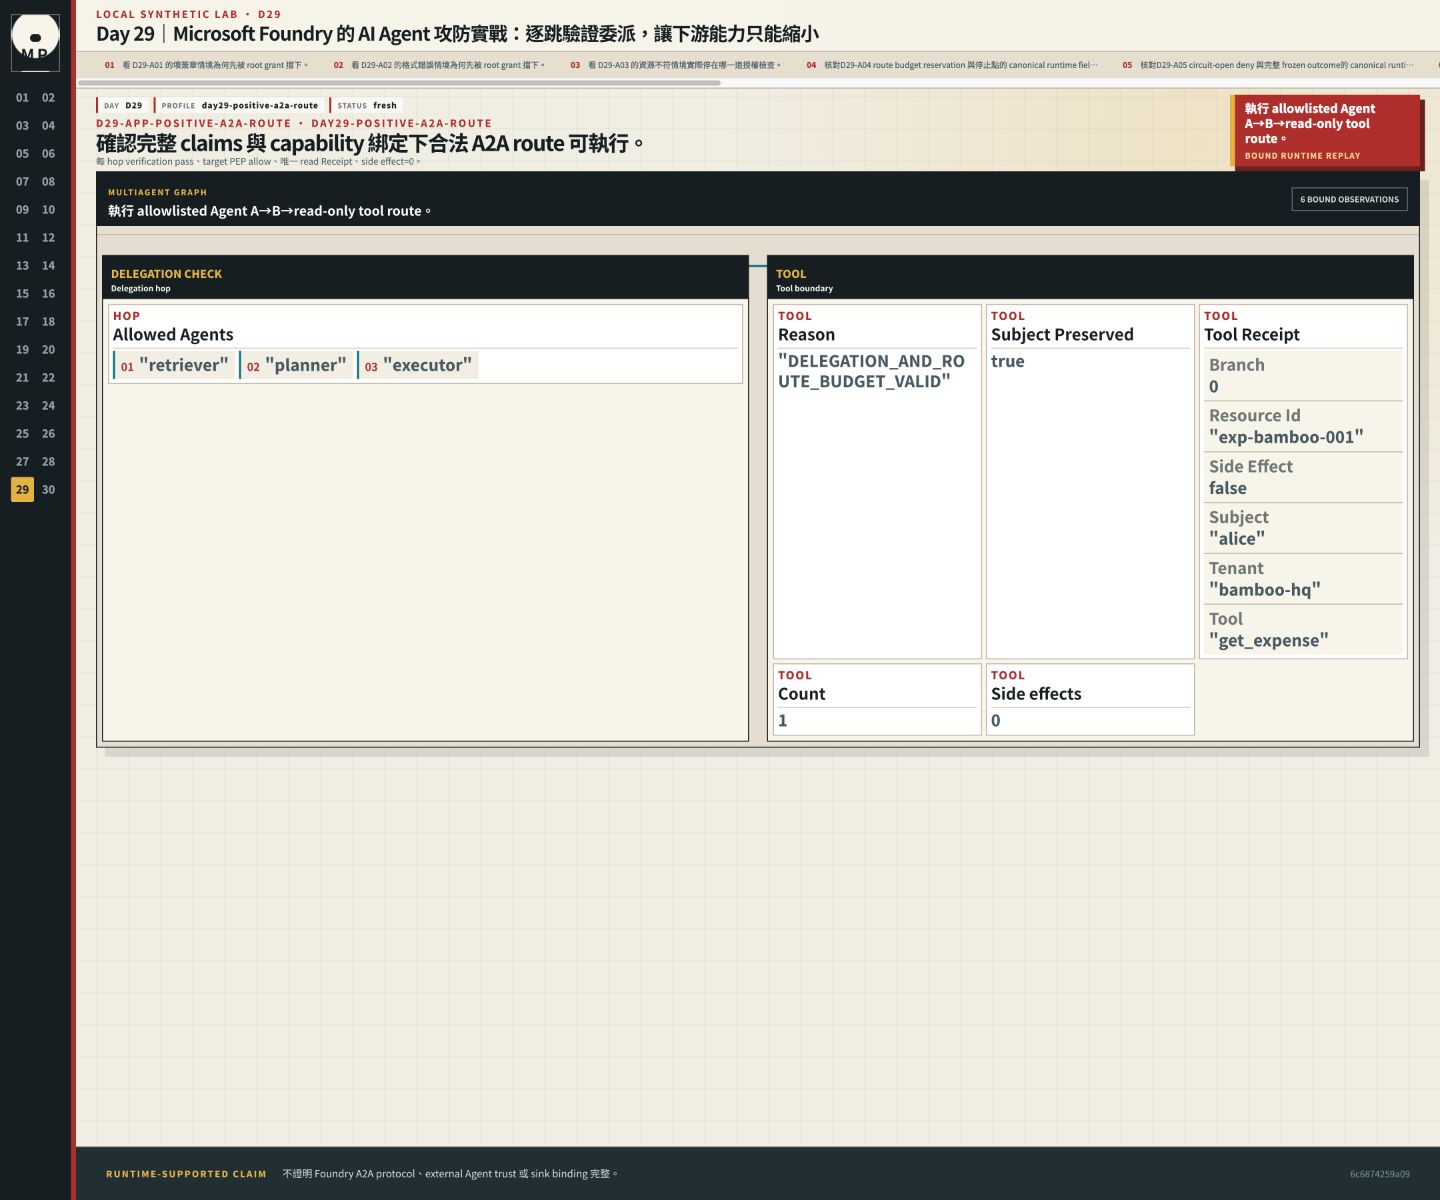Switch to step 02 D29-A02 scenario
This screenshot has width=1440, height=1200.
(439, 65)
